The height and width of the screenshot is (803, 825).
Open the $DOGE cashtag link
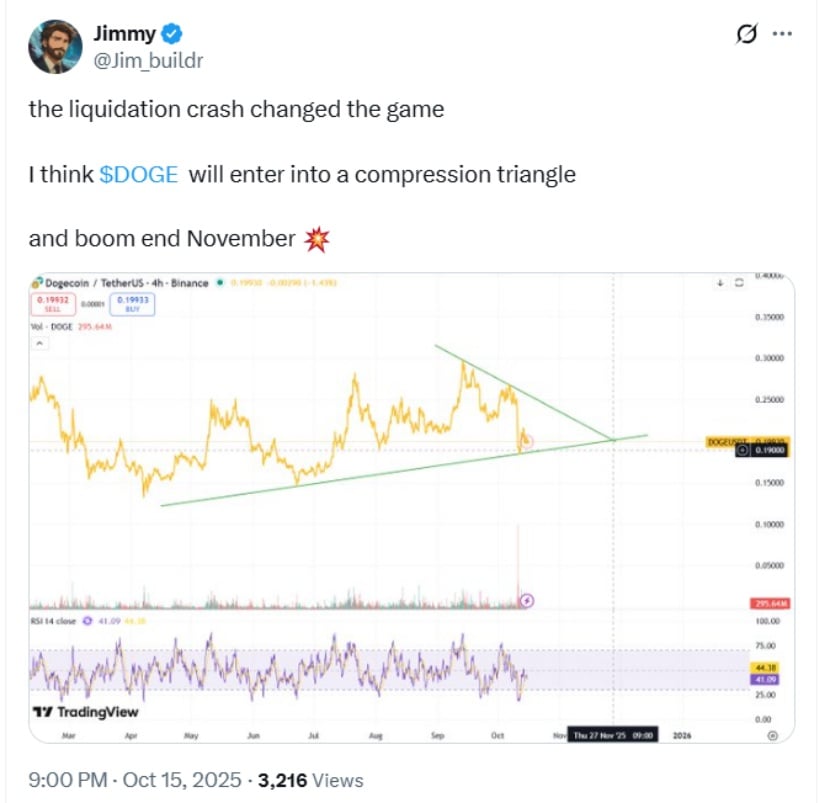(139, 174)
